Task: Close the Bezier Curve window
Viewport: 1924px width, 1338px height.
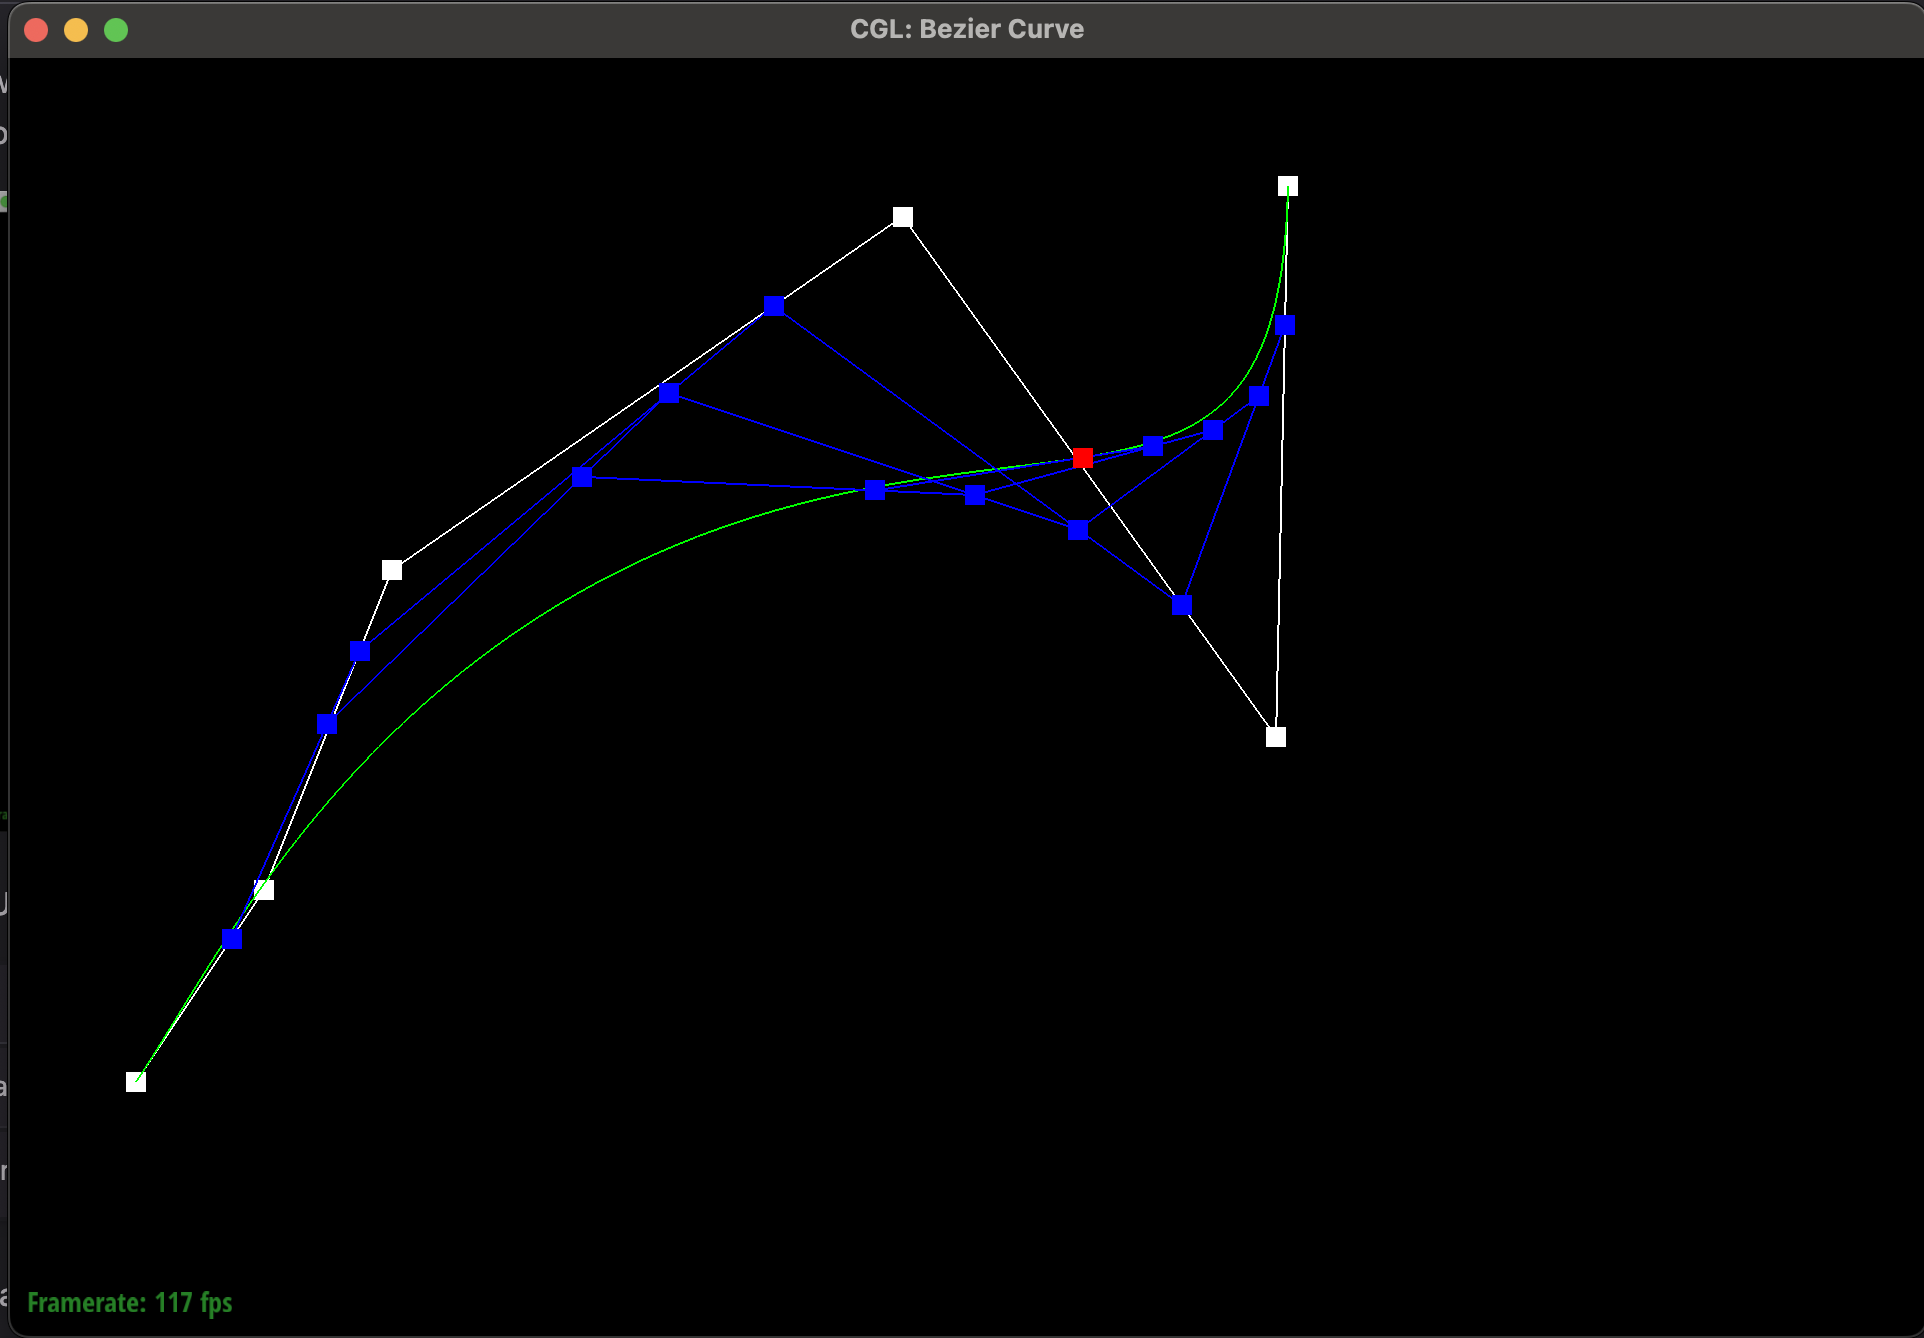Action: tap(37, 30)
